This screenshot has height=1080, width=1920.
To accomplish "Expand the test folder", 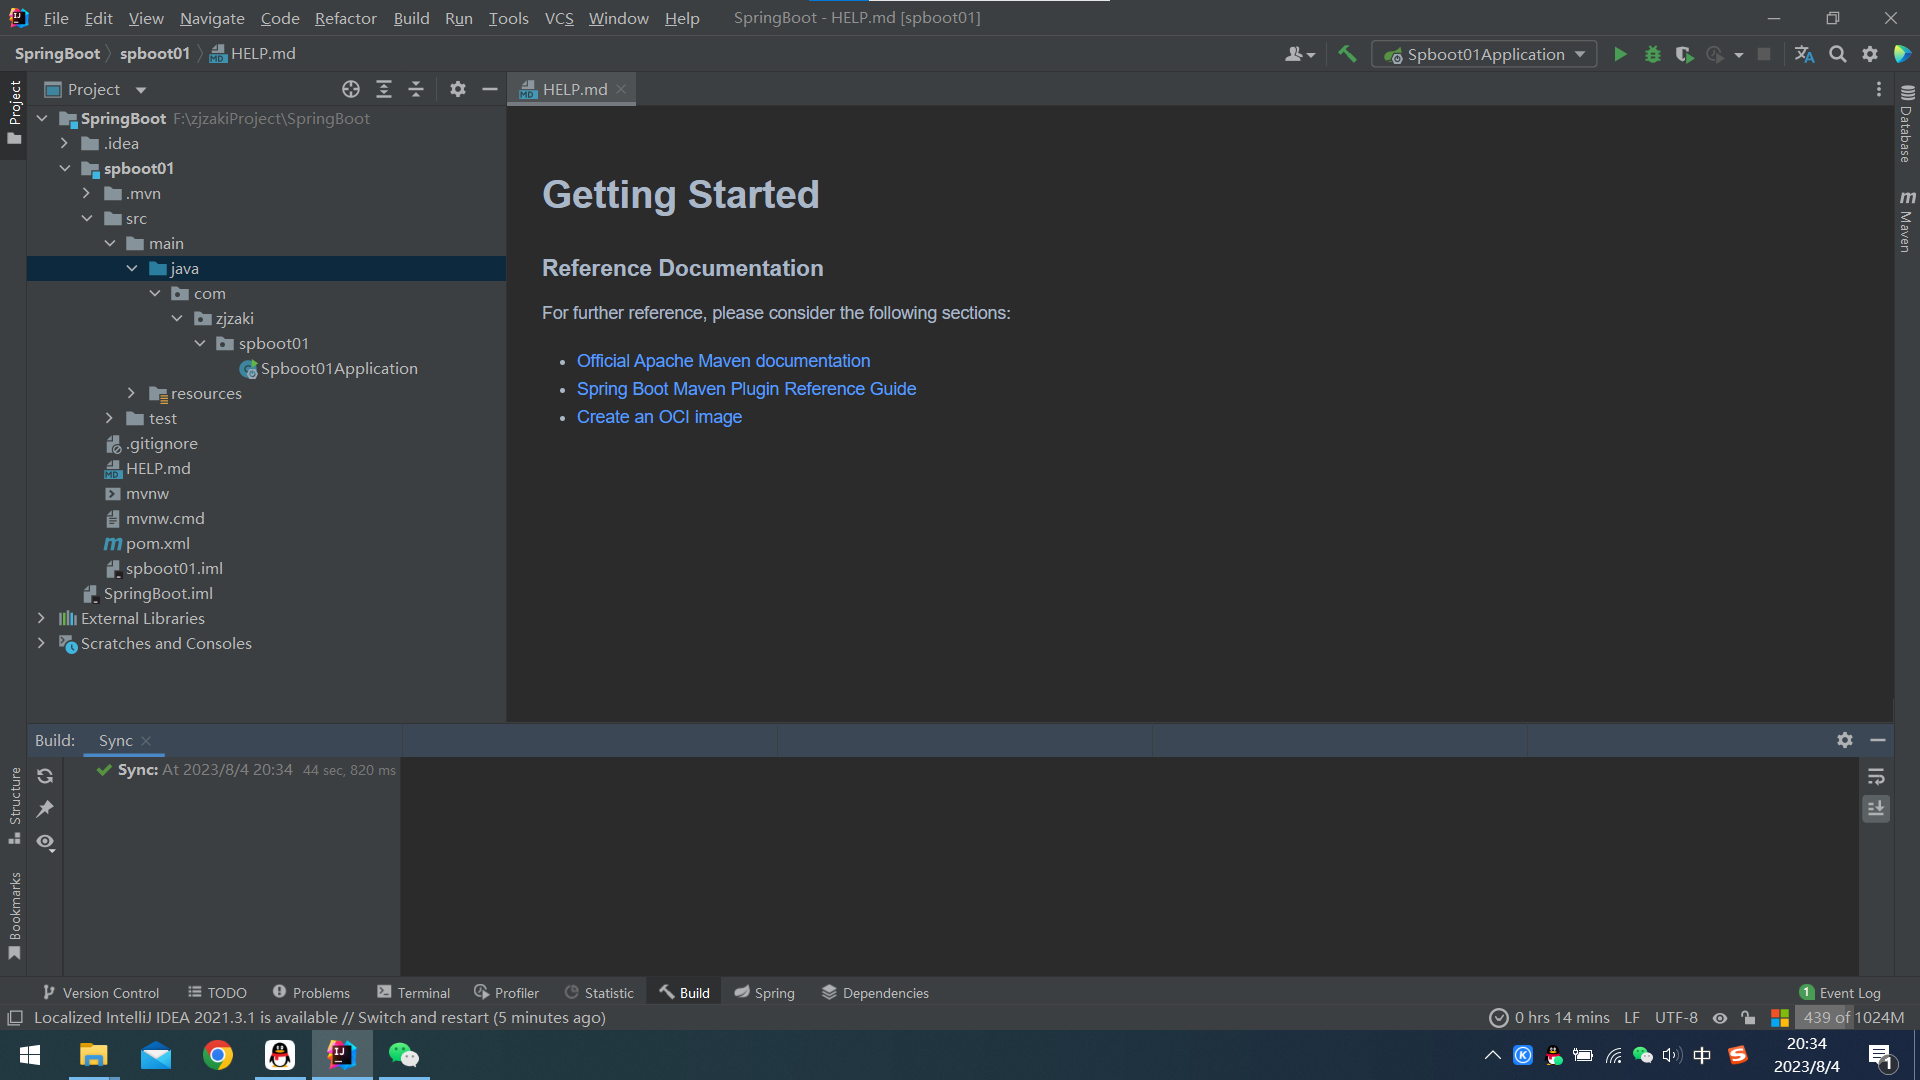I will [x=110, y=418].
